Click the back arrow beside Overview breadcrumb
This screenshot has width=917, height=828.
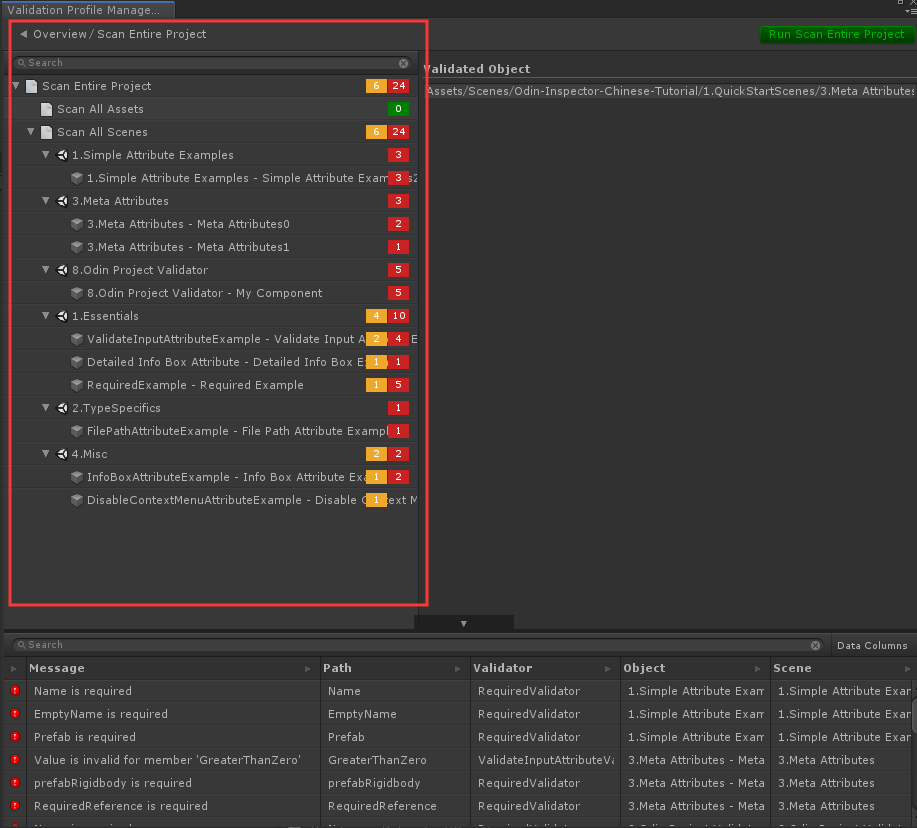tap(23, 35)
